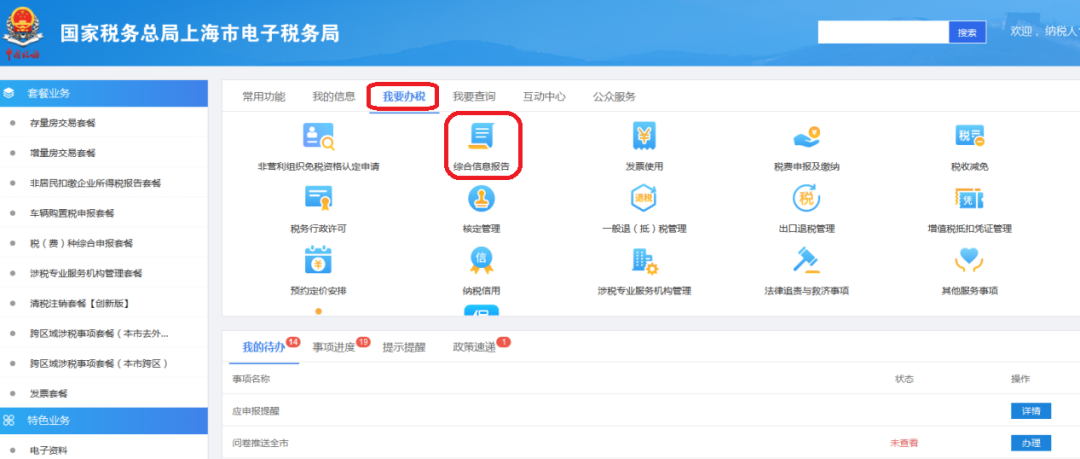This screenshot has width=1080, height=459.
Task: Click 办理 button for 问卷推送全市
Action: (x=1030, y=443)
